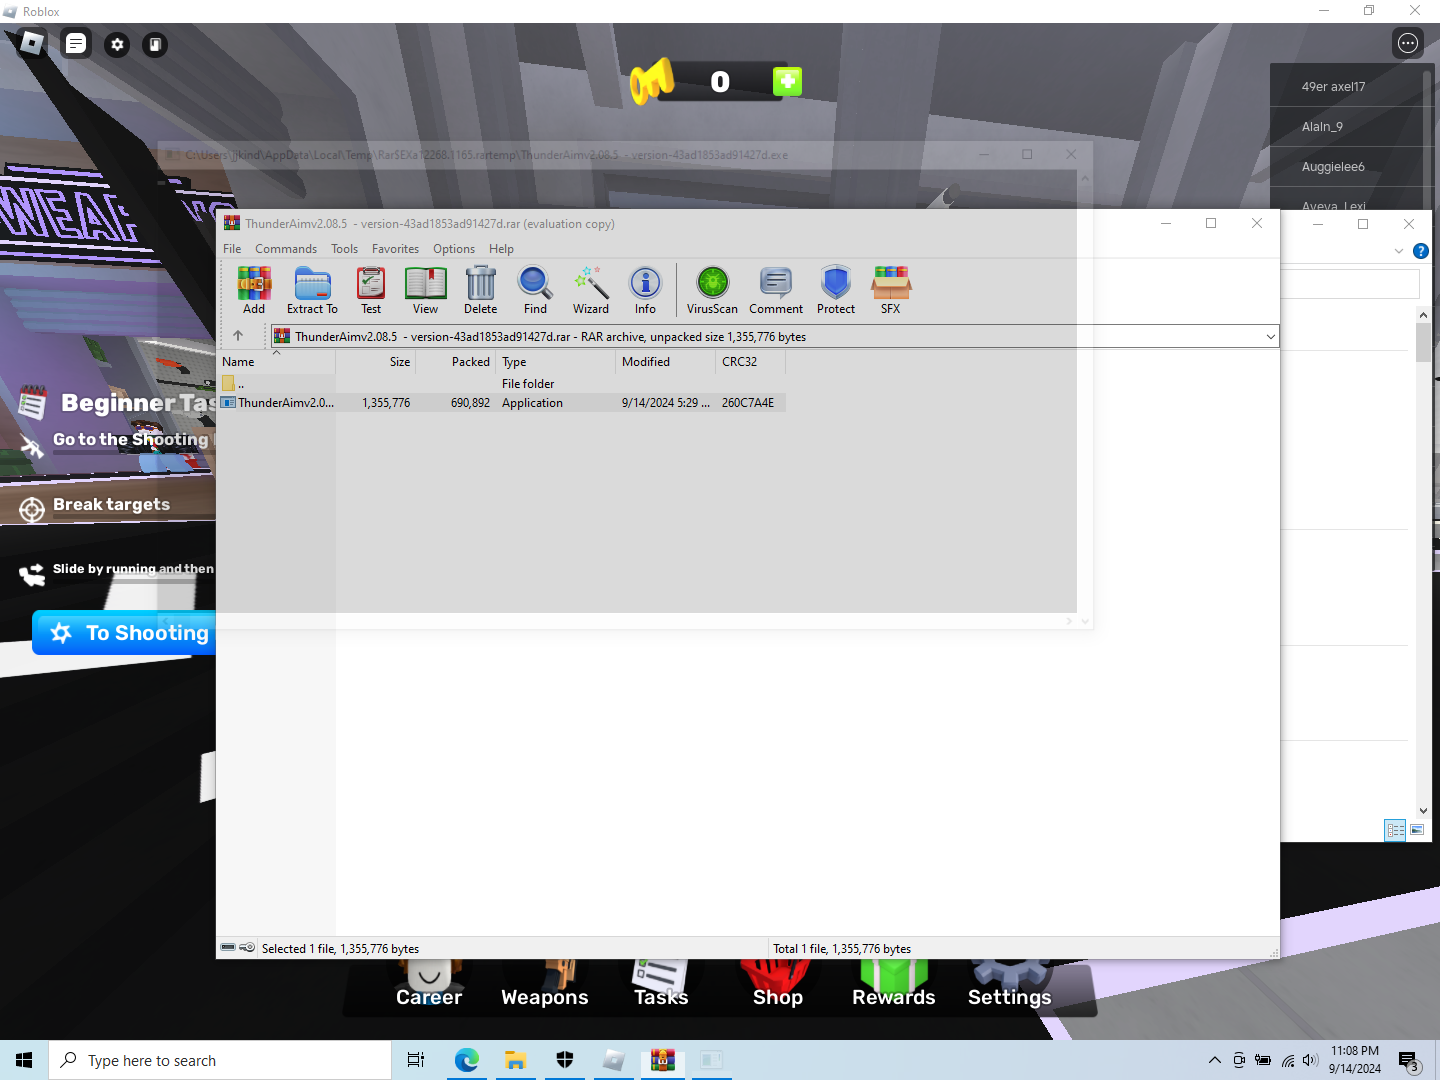
Task: Click the Delete trash can icon
Action: (480, 290)
